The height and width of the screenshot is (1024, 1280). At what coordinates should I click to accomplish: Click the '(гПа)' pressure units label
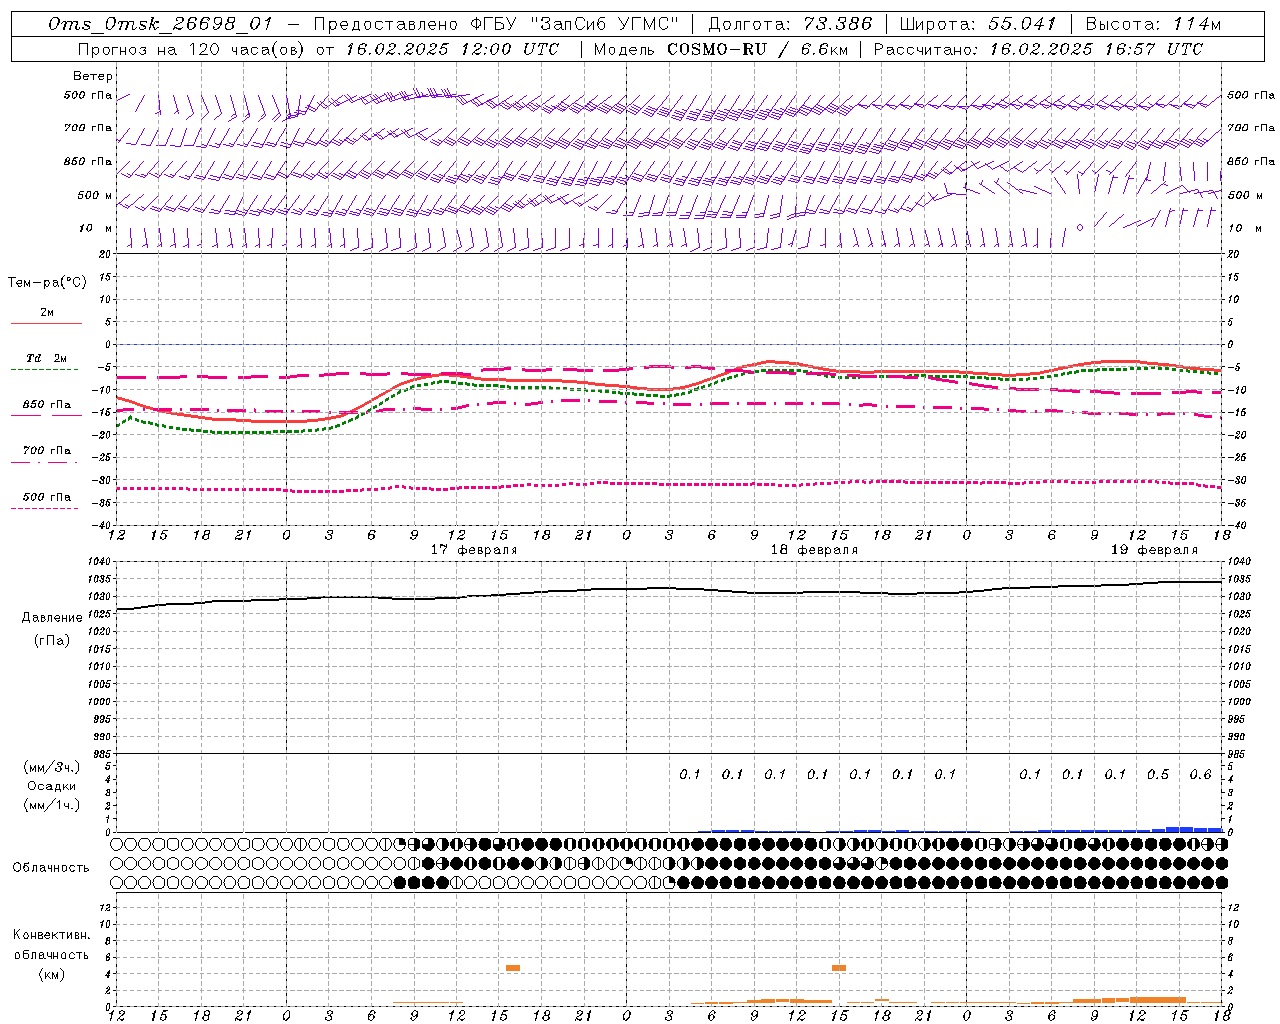(52, 641)
